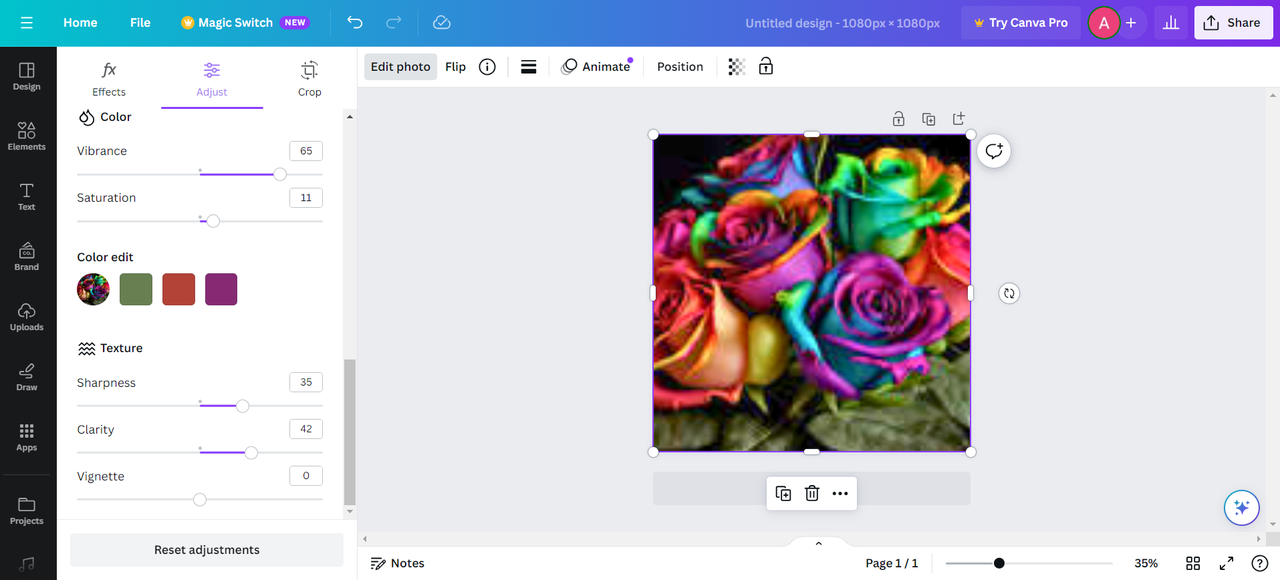
Task: Lock the page above canvas
Action: click(899, 119)
